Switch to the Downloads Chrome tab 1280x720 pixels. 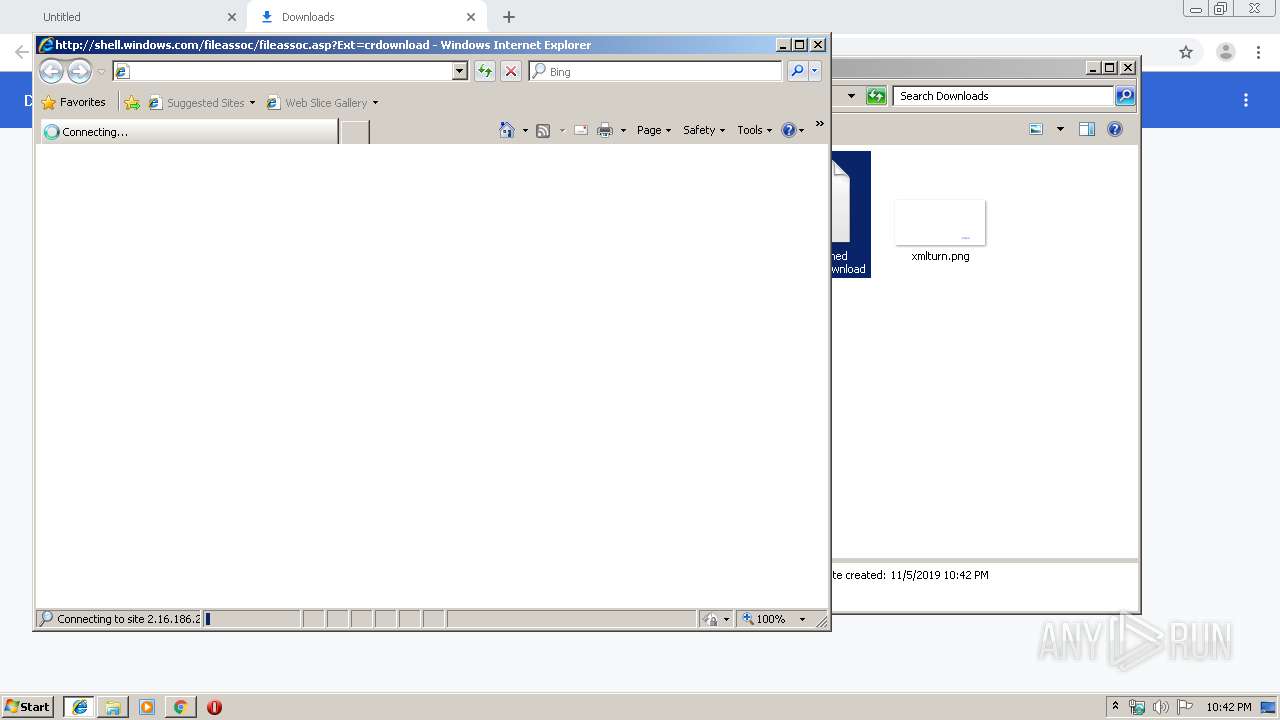365,17
